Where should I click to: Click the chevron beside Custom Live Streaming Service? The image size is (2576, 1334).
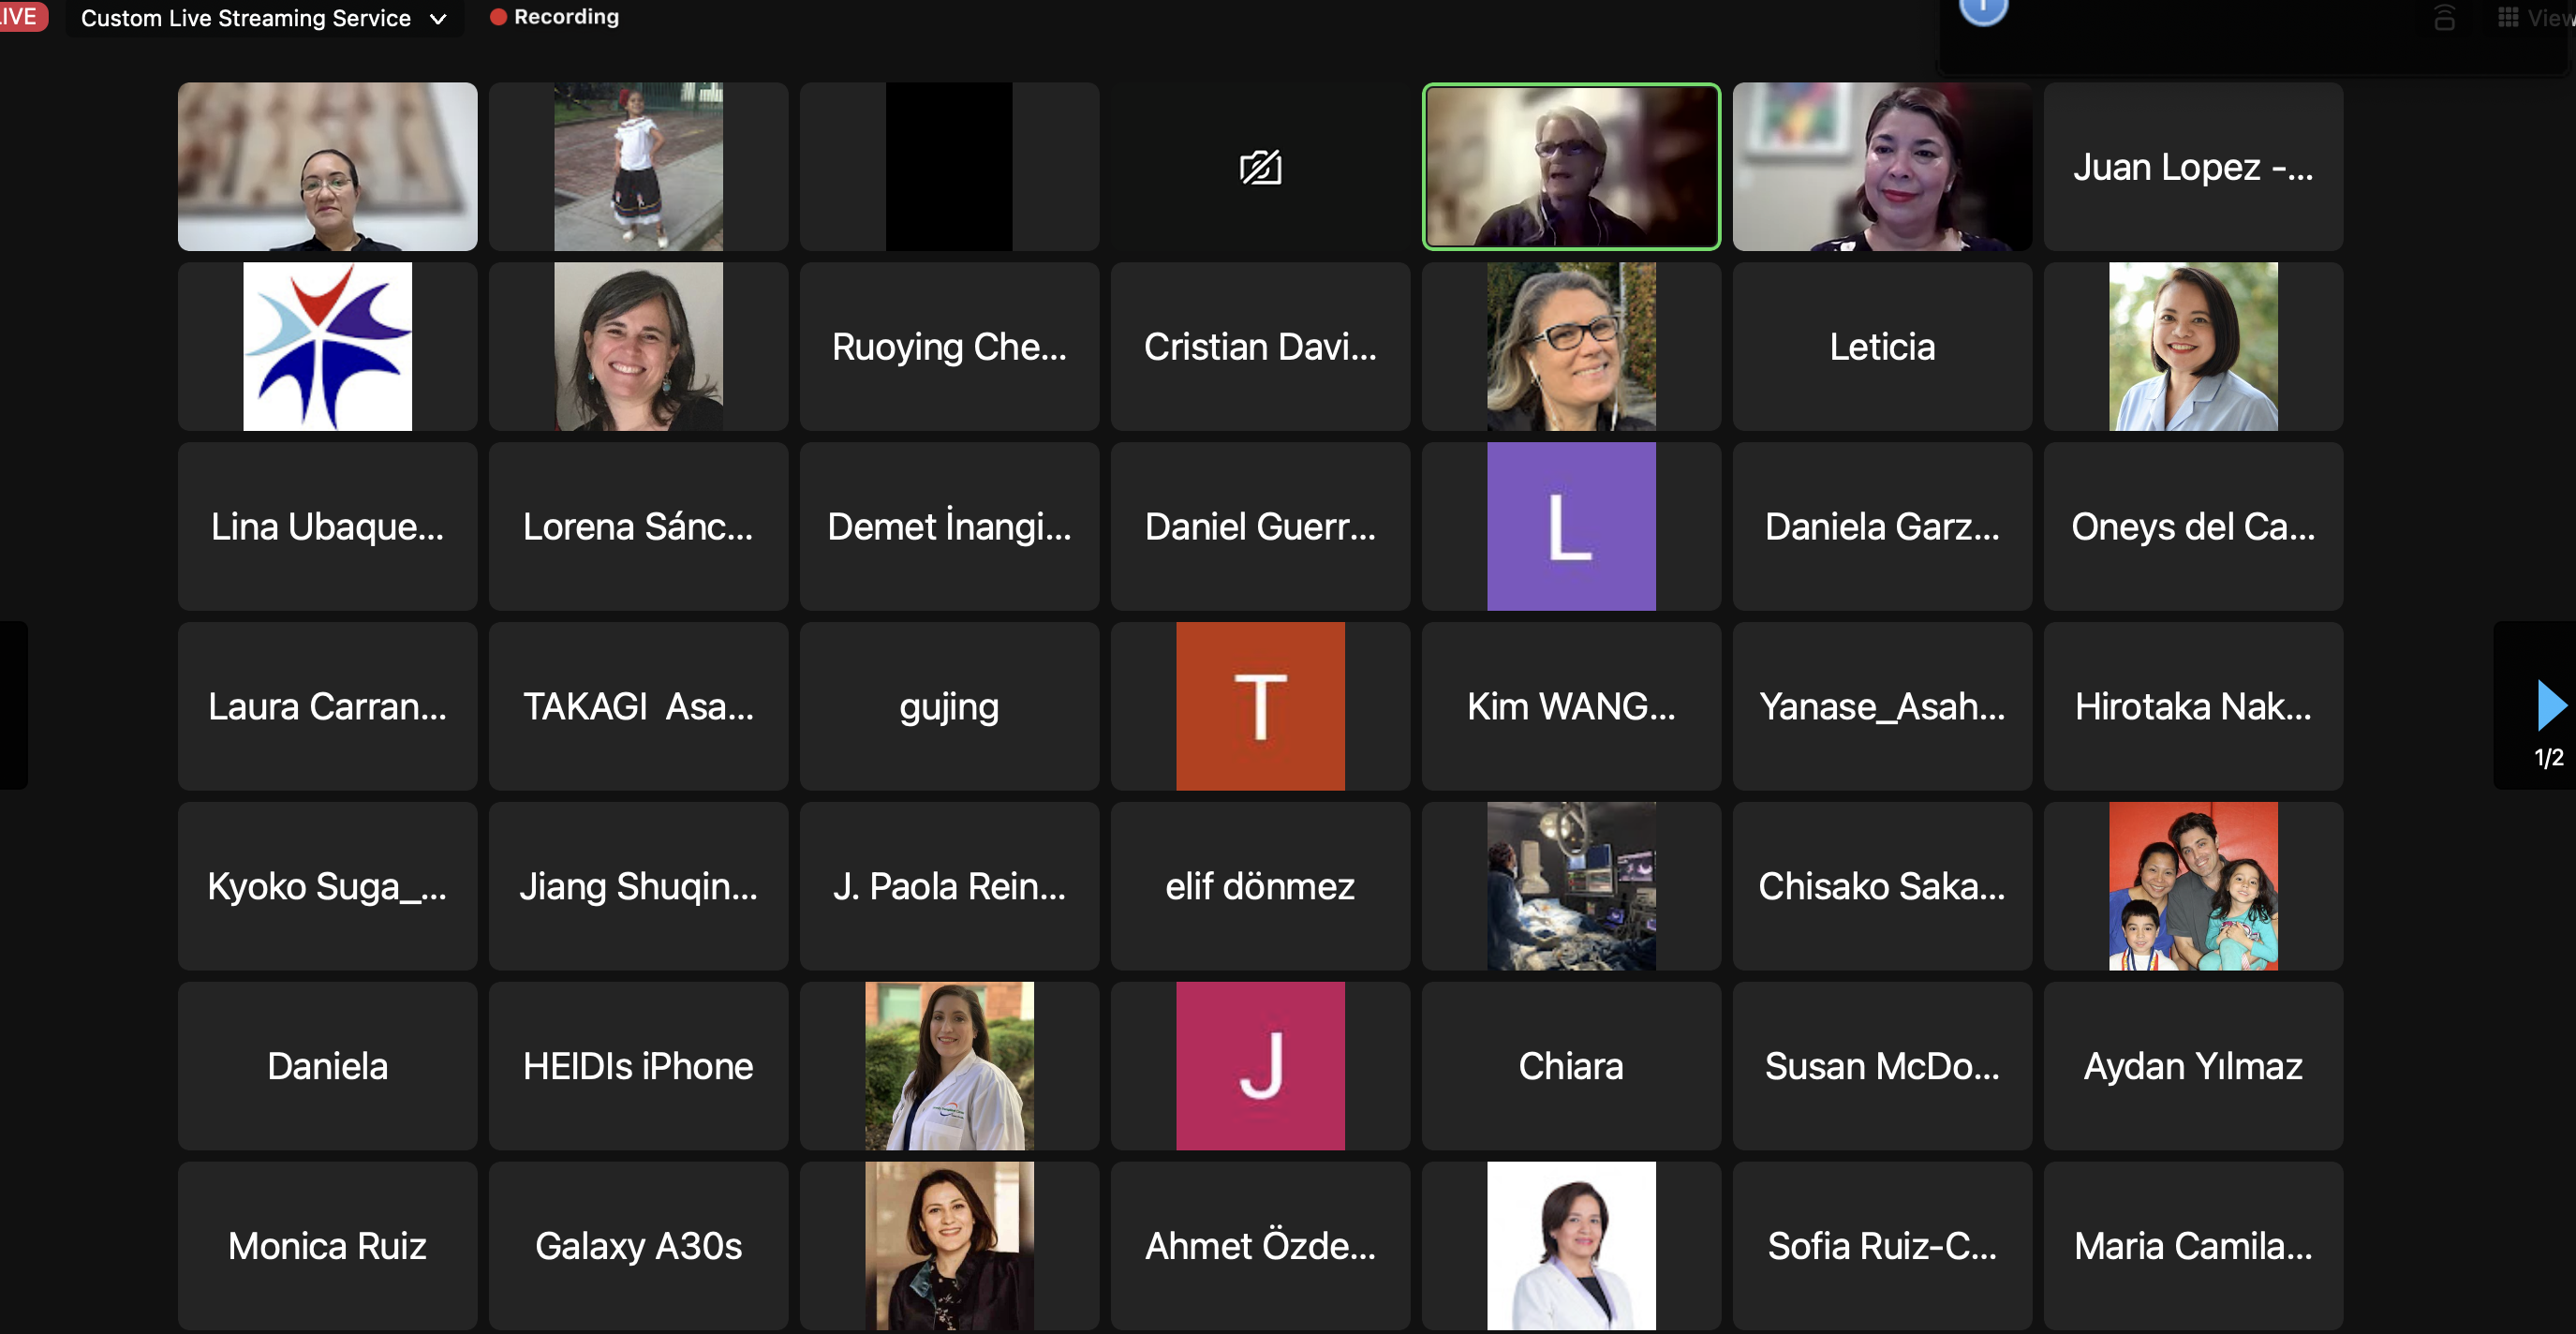pyautogui.click(x=438, y=19)
